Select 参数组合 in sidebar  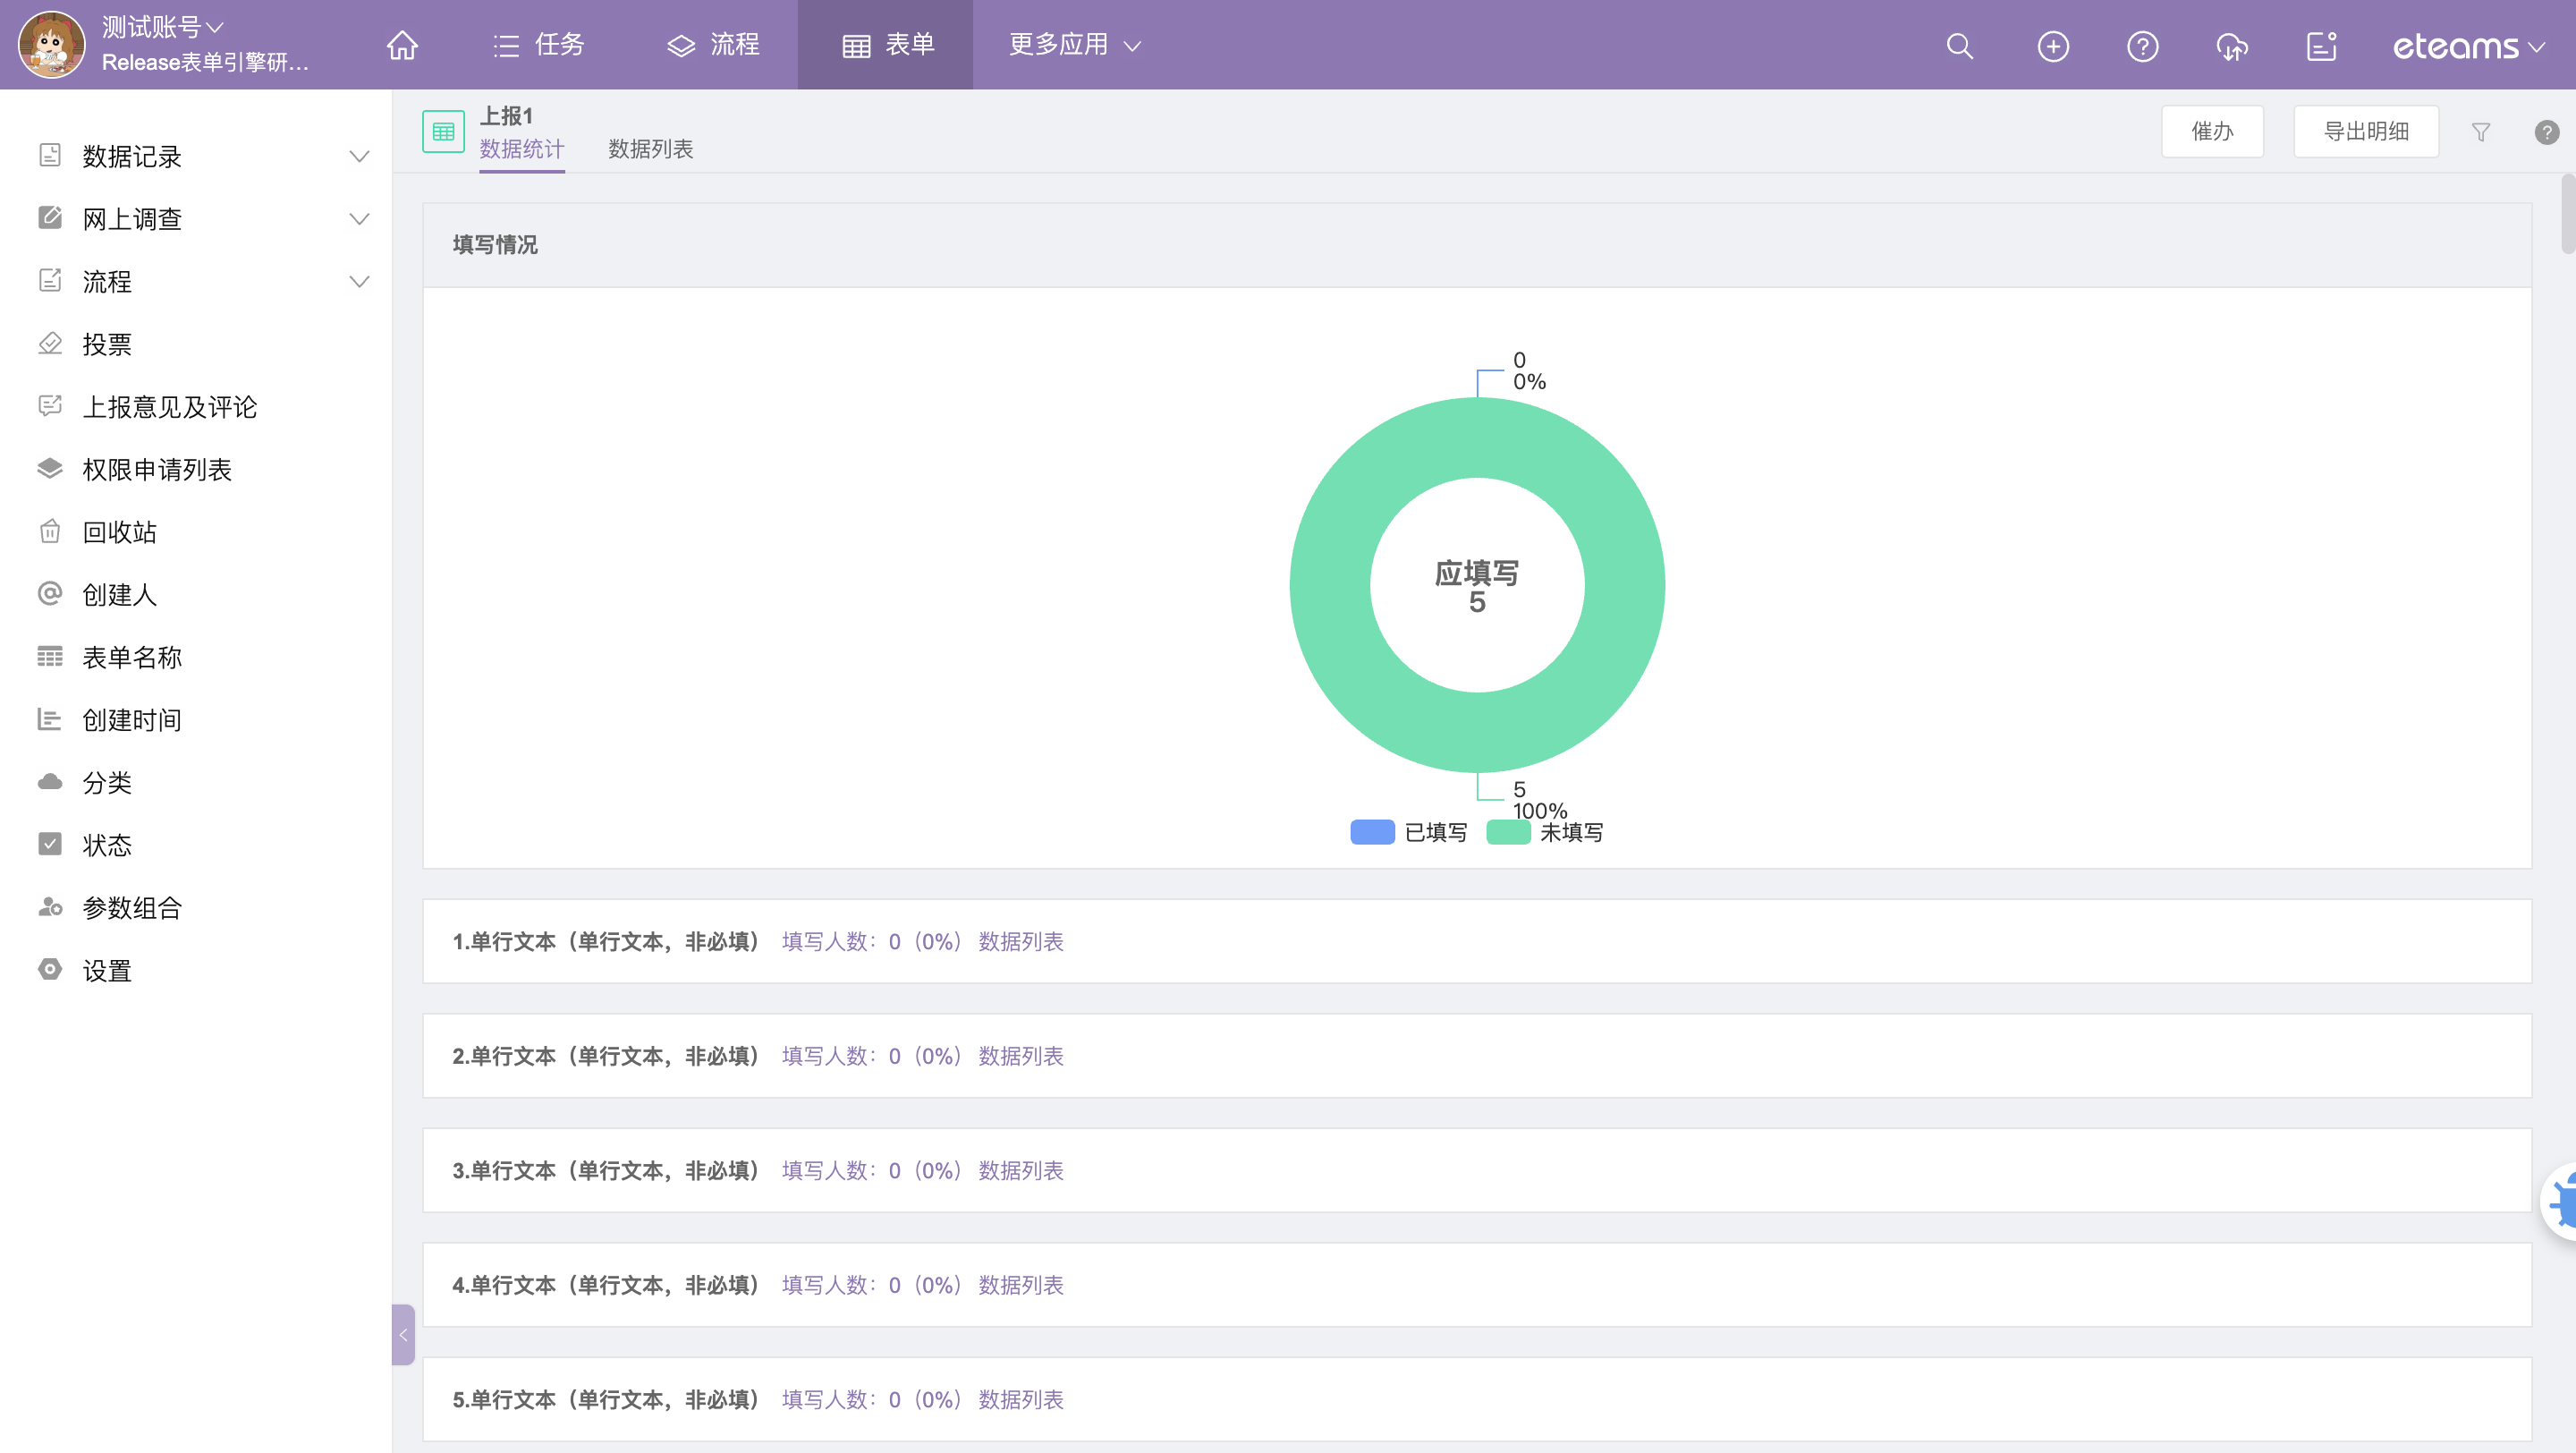(x=132, y=908)
